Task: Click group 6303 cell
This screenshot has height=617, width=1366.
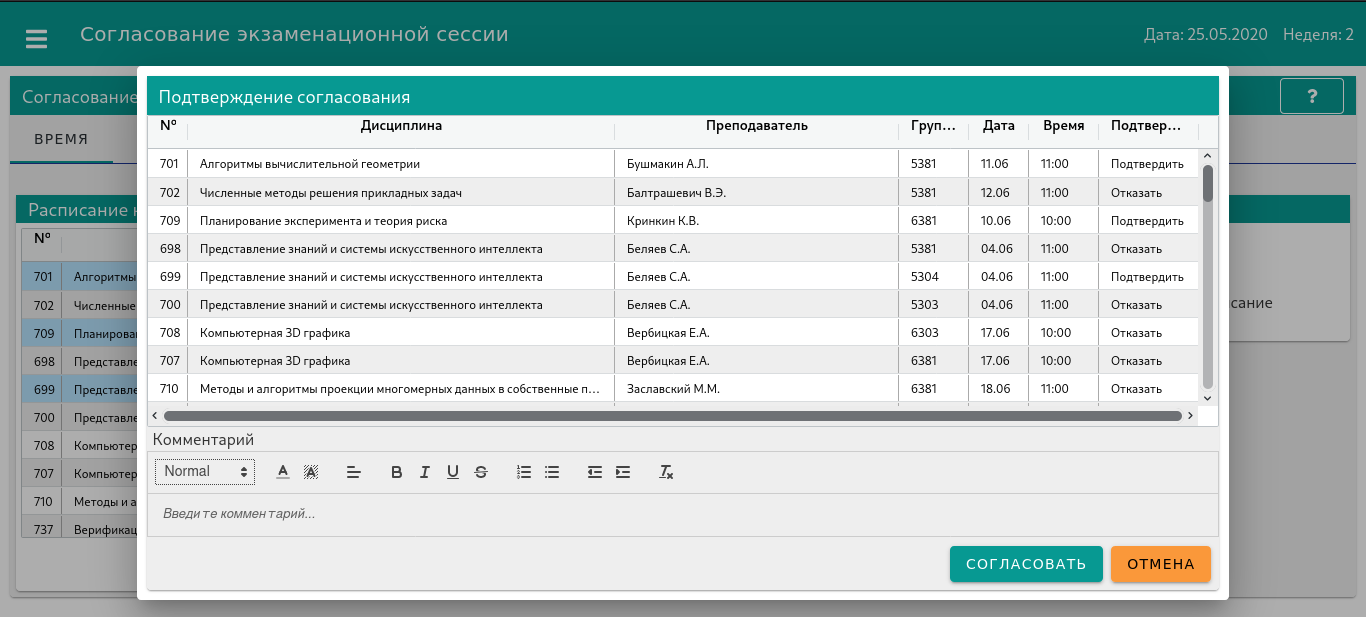Action: point(934,332)
